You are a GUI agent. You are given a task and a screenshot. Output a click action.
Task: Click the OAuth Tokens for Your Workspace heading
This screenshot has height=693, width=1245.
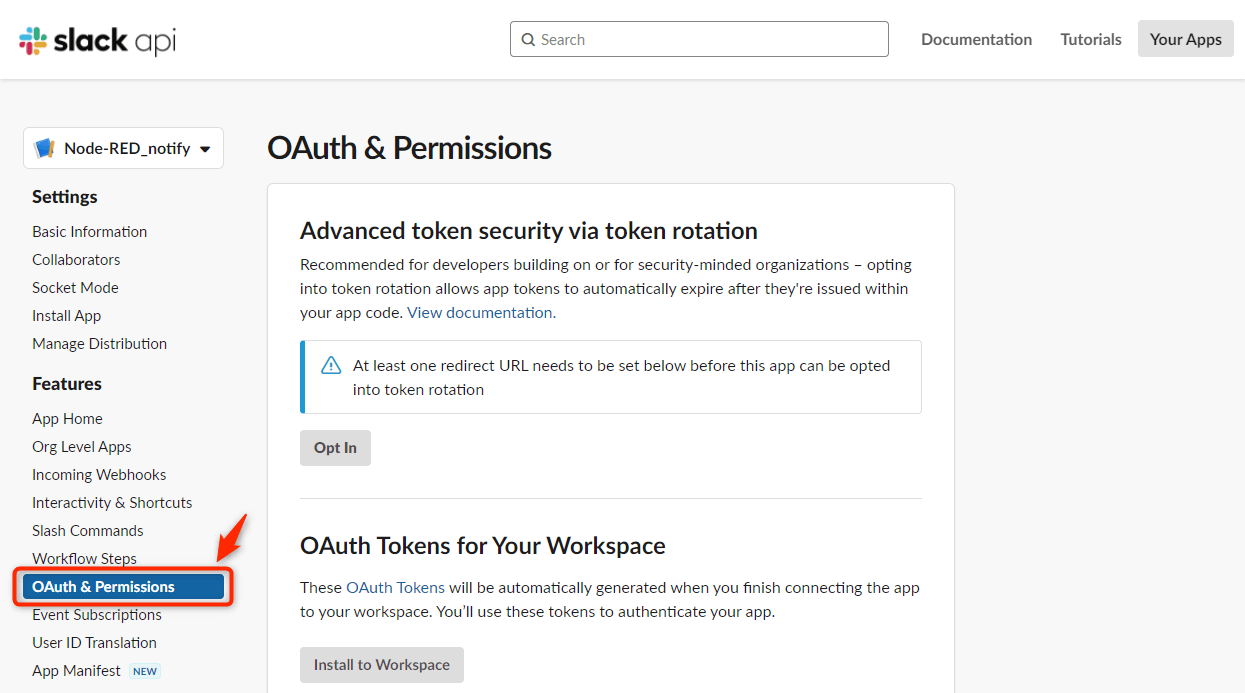(x=483, y=546)
